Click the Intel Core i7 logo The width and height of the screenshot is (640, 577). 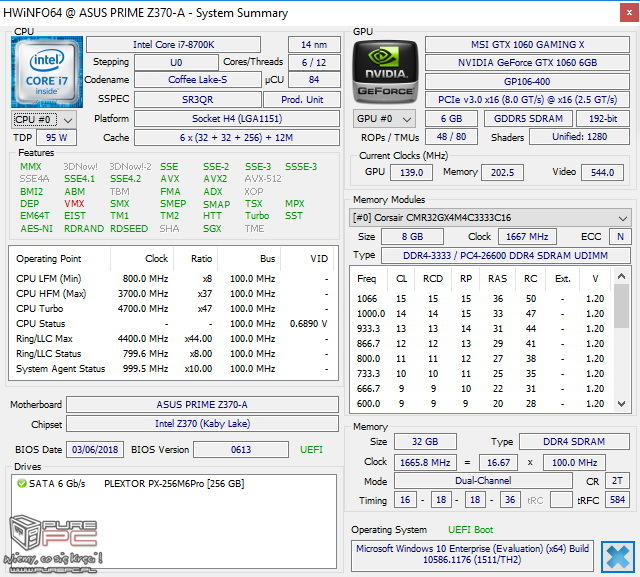point(47,72)
